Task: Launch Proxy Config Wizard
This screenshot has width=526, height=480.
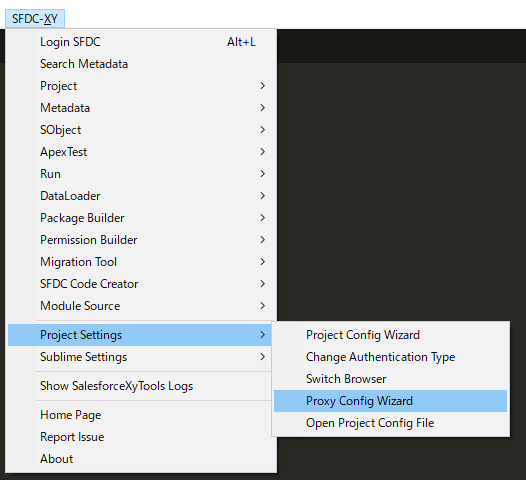Action: 390,401
